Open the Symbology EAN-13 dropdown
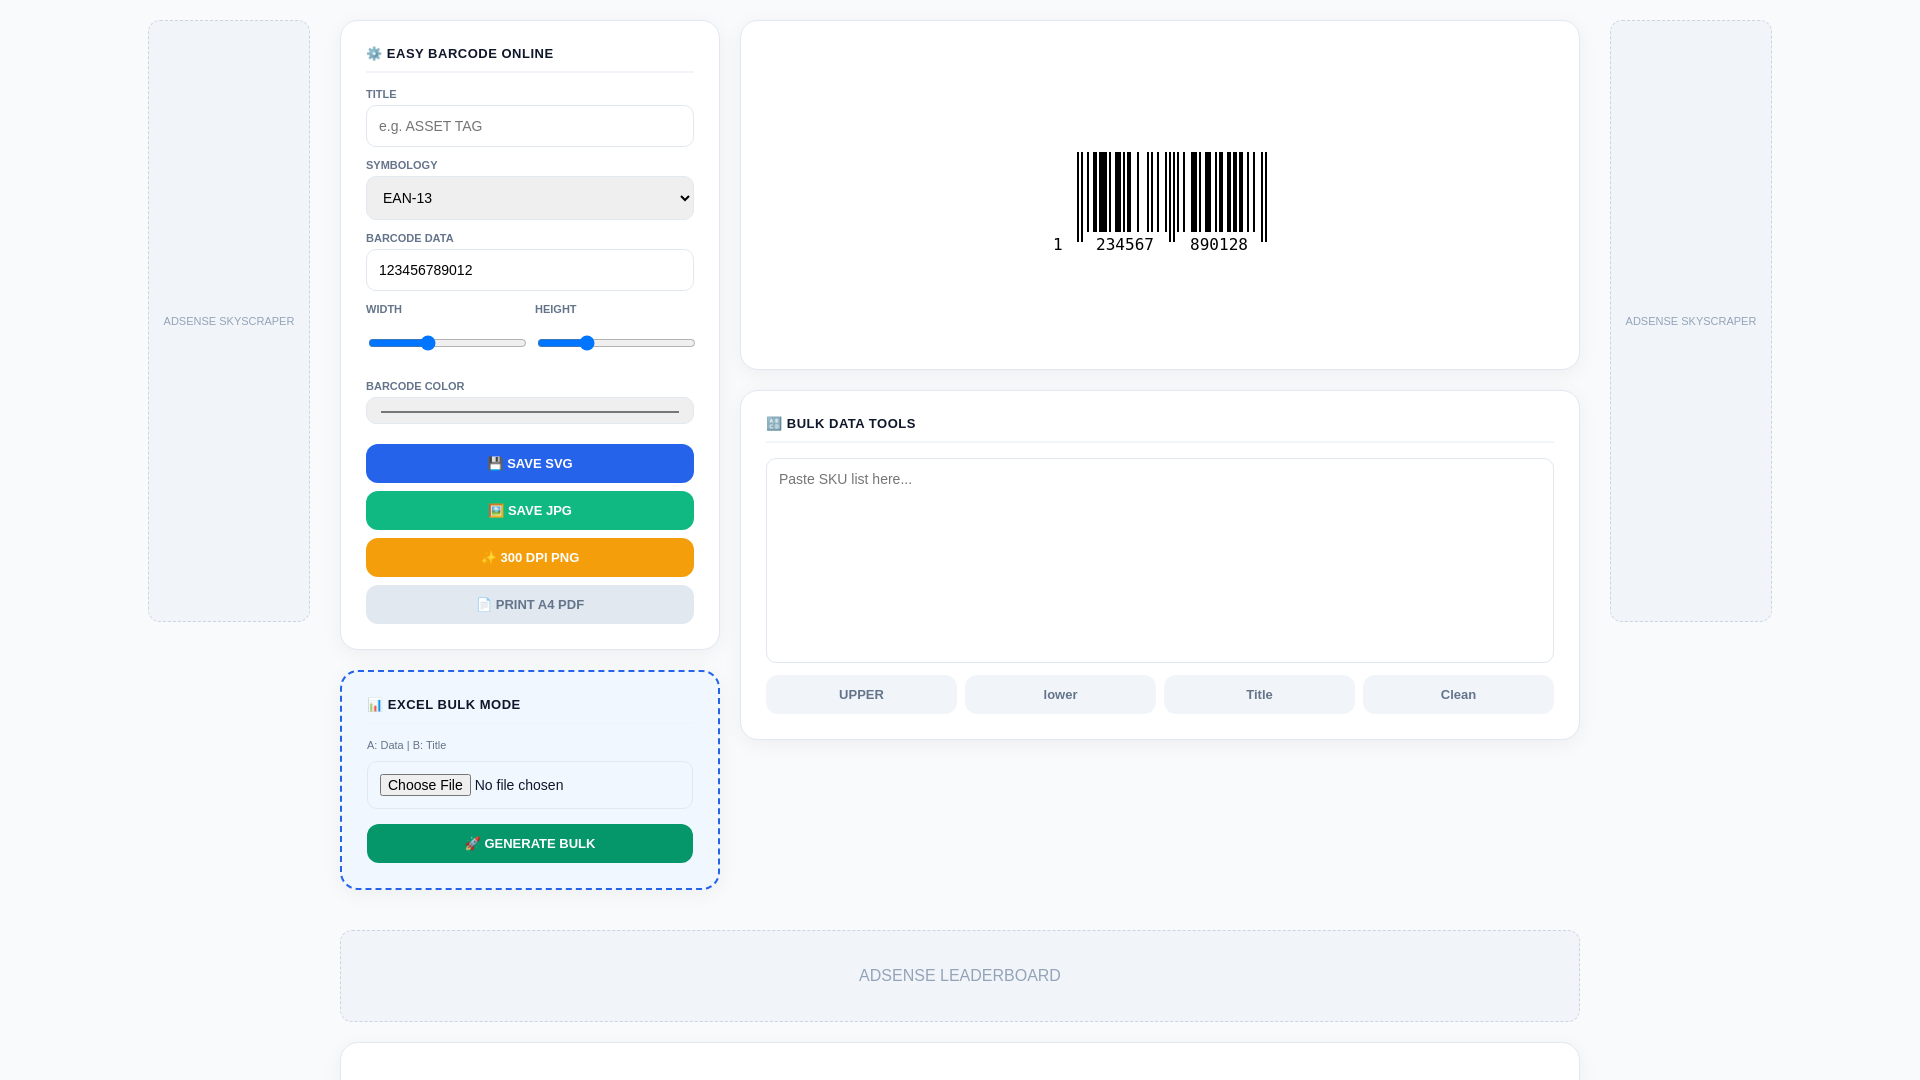The image size is (1920, 1080). click(x=529, y=198)
